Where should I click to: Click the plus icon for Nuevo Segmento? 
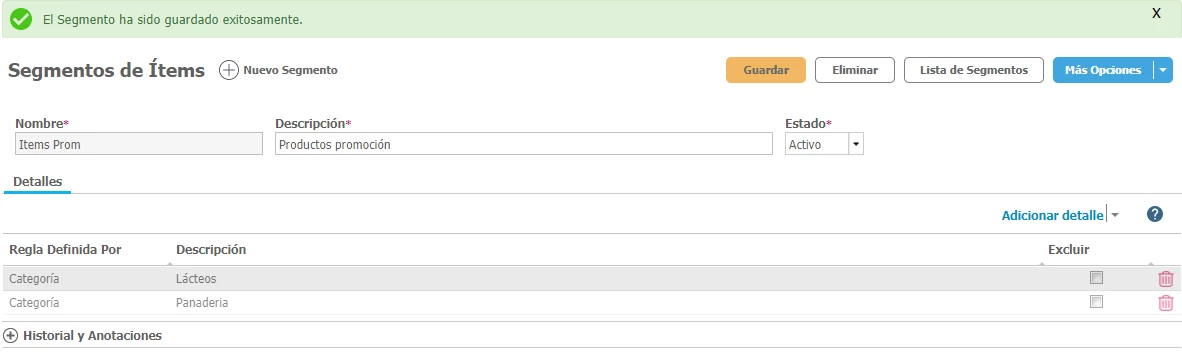pos(228,70)
